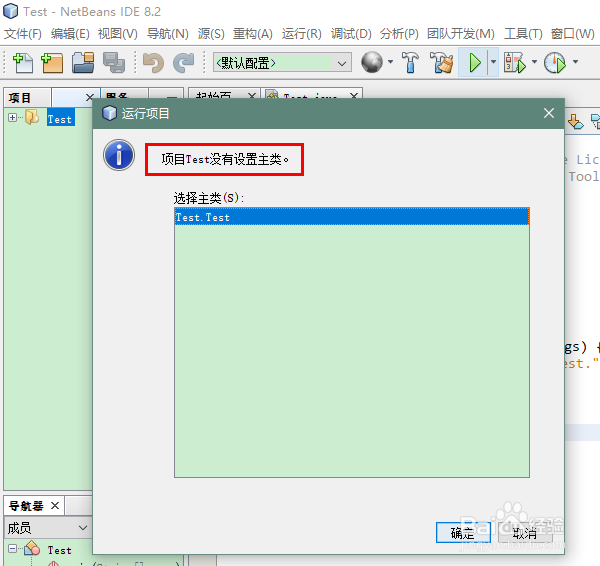The image size is (600, 566).
Task: Select Test project in Projects tree
Action: (60, 119)
